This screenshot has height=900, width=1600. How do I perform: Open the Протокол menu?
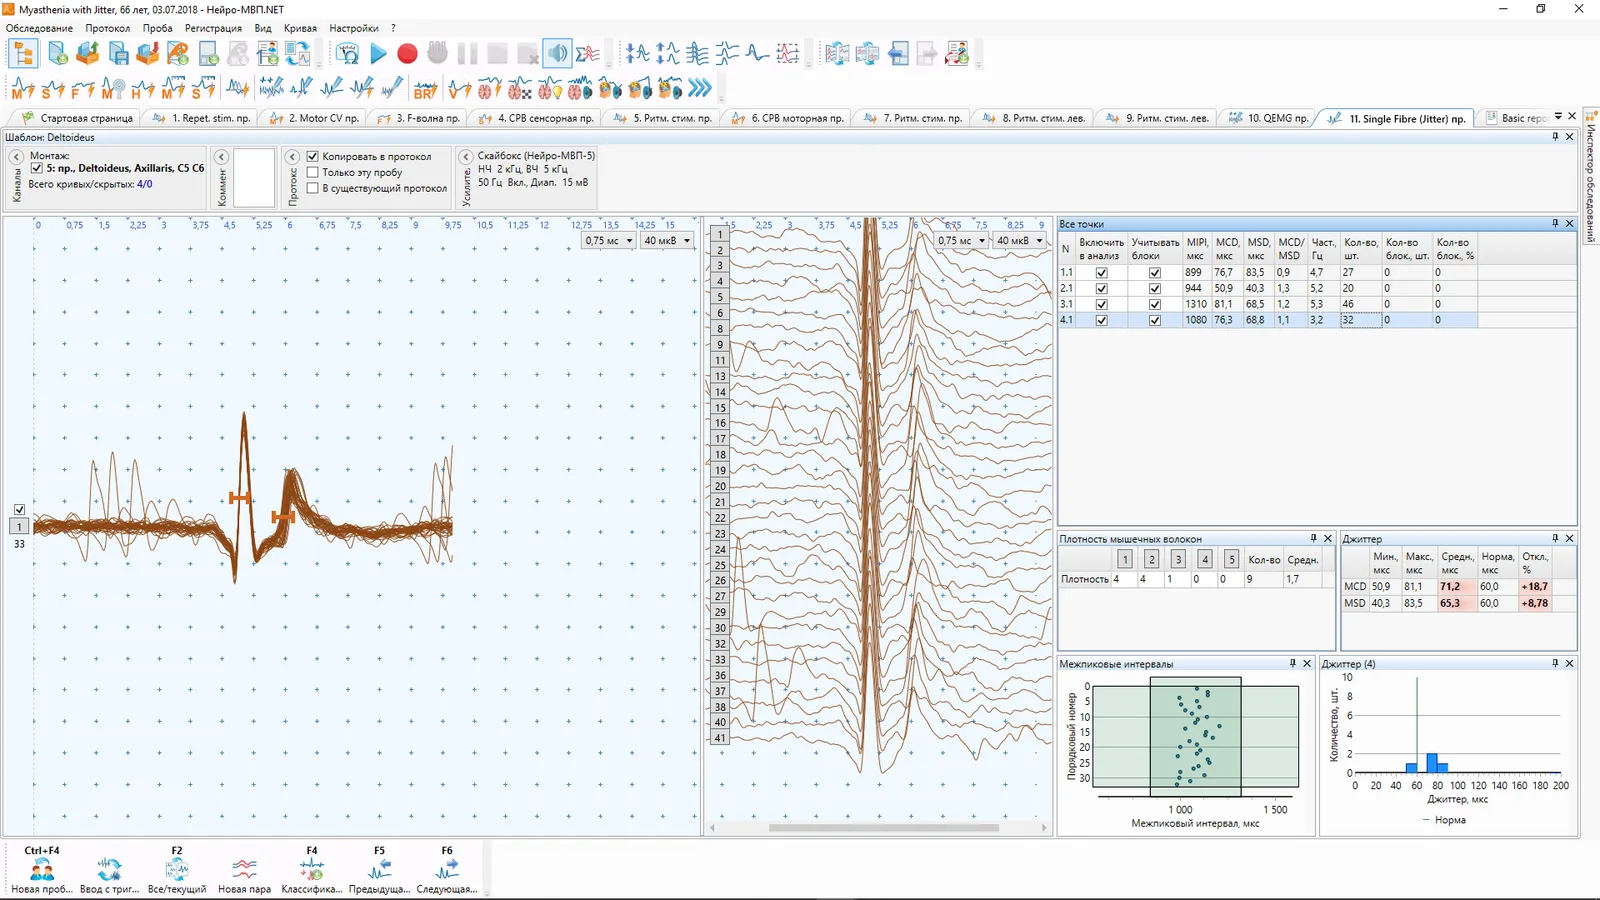107,28
